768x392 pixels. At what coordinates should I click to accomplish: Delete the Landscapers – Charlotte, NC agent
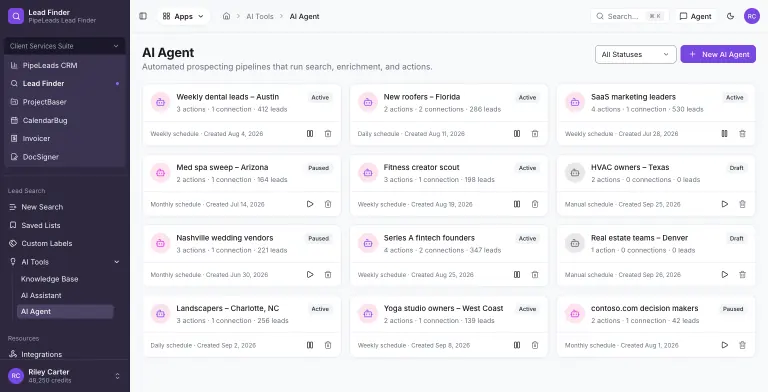tap(328, 345)
